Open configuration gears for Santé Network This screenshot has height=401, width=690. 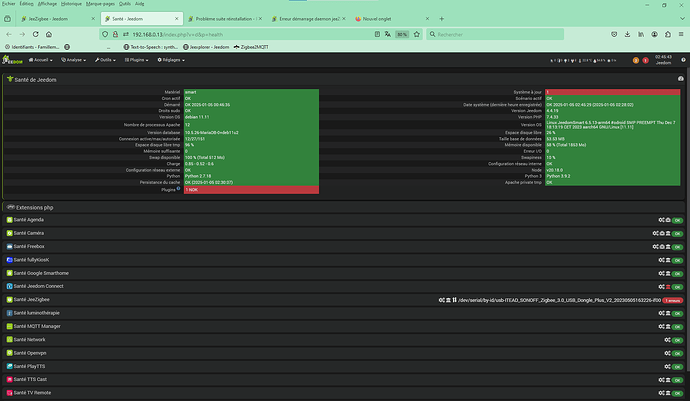tap(668, 340)
